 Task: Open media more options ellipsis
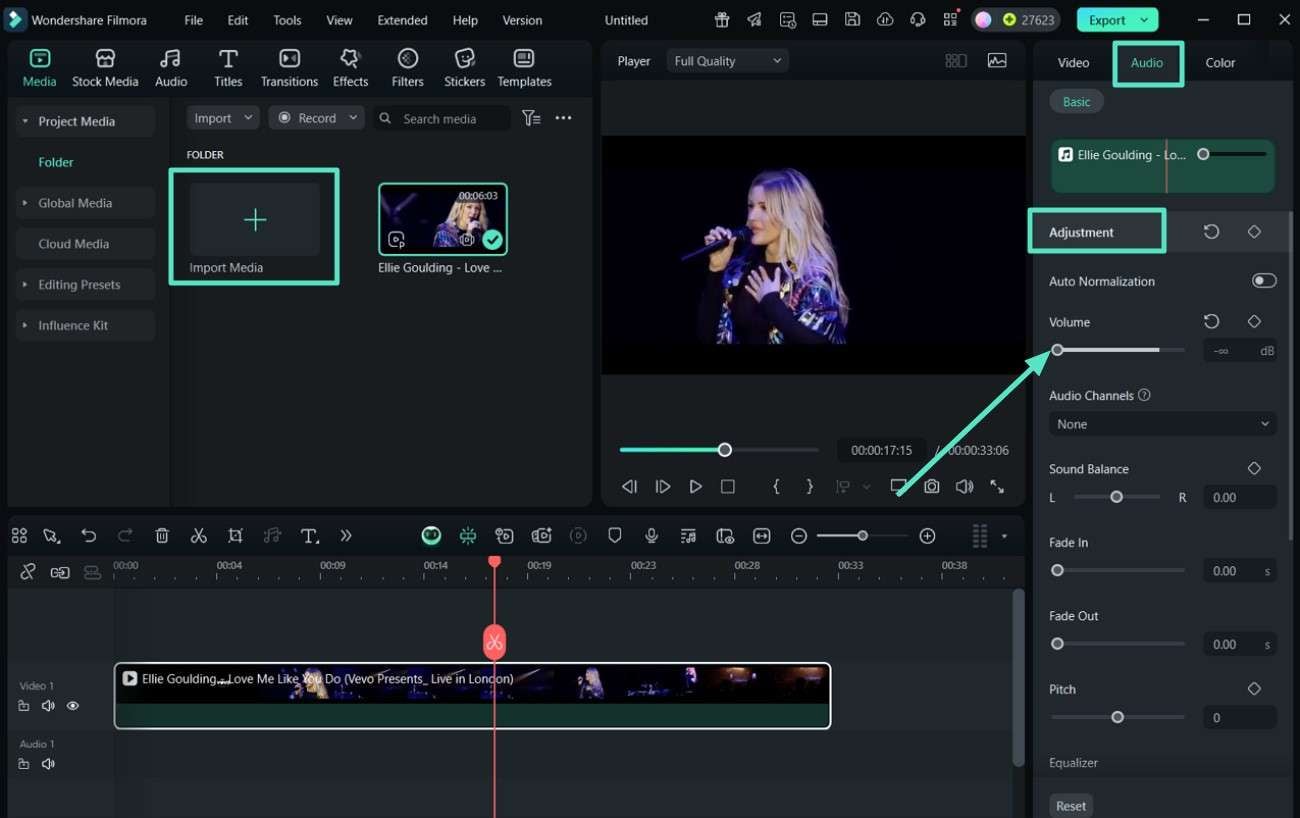pyautogui.click(x=563, y=118)
